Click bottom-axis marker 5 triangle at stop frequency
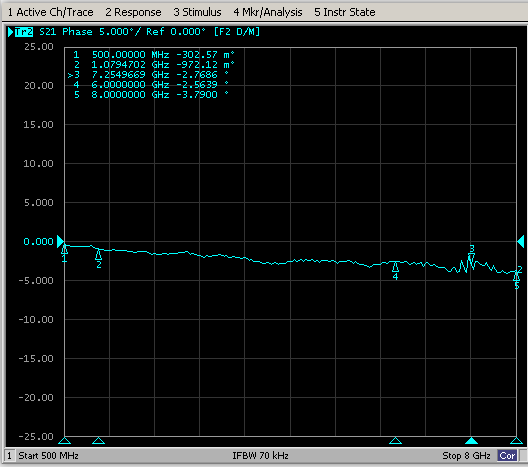The image size is (528, 467). 516,440
